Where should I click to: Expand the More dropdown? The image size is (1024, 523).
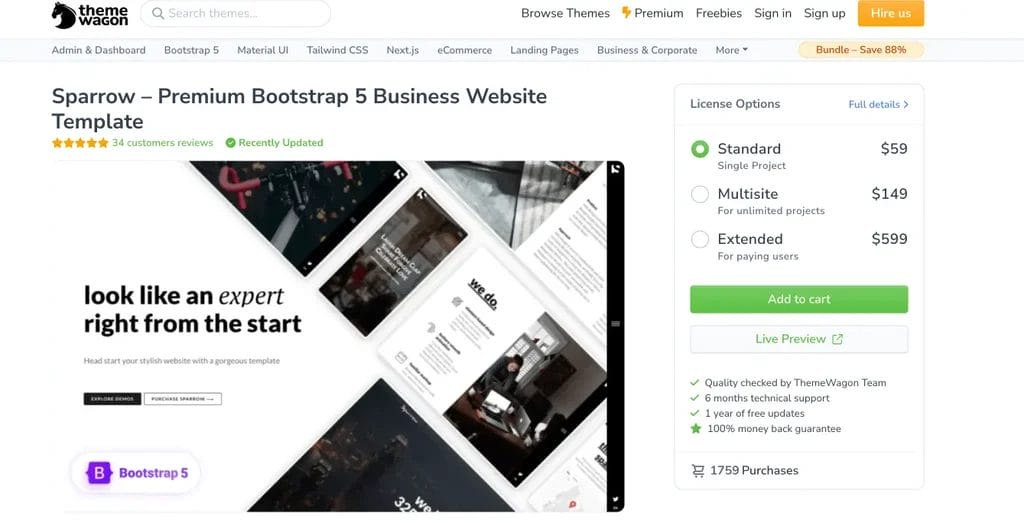point(731,50)
